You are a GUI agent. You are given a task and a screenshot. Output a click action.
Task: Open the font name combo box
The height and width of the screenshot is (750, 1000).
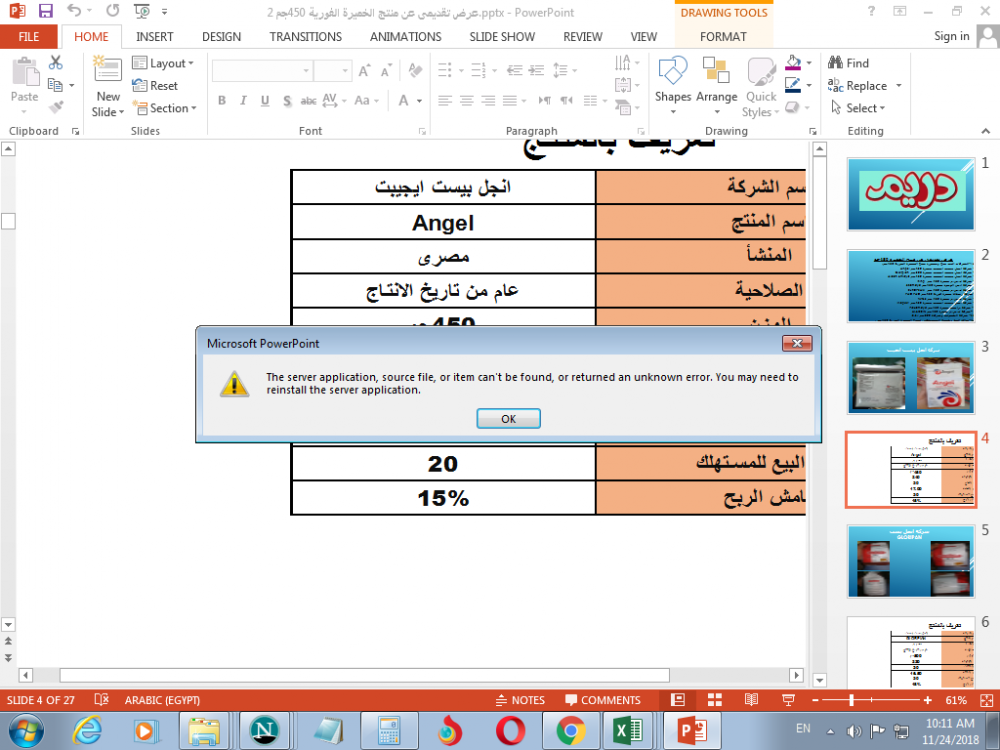(262, 70)
